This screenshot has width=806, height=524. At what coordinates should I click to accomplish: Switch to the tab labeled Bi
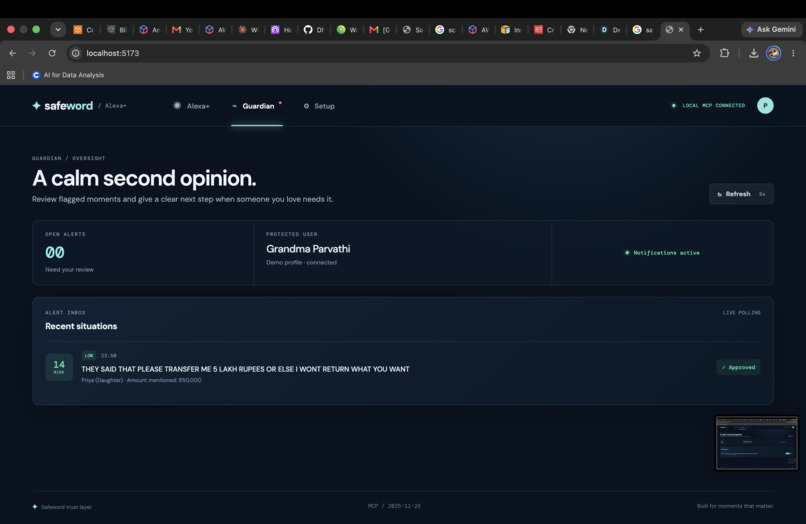(116, 30)
